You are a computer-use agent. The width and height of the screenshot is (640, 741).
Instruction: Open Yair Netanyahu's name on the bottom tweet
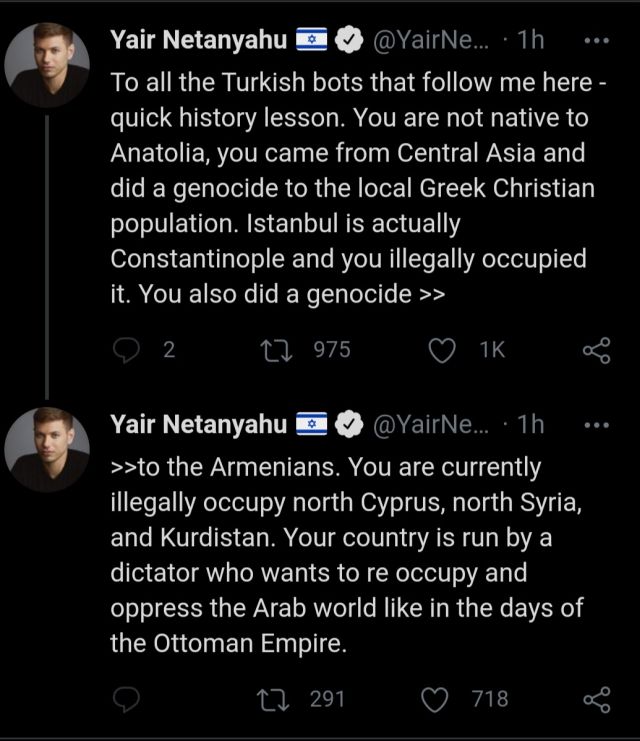click(198, 424)
